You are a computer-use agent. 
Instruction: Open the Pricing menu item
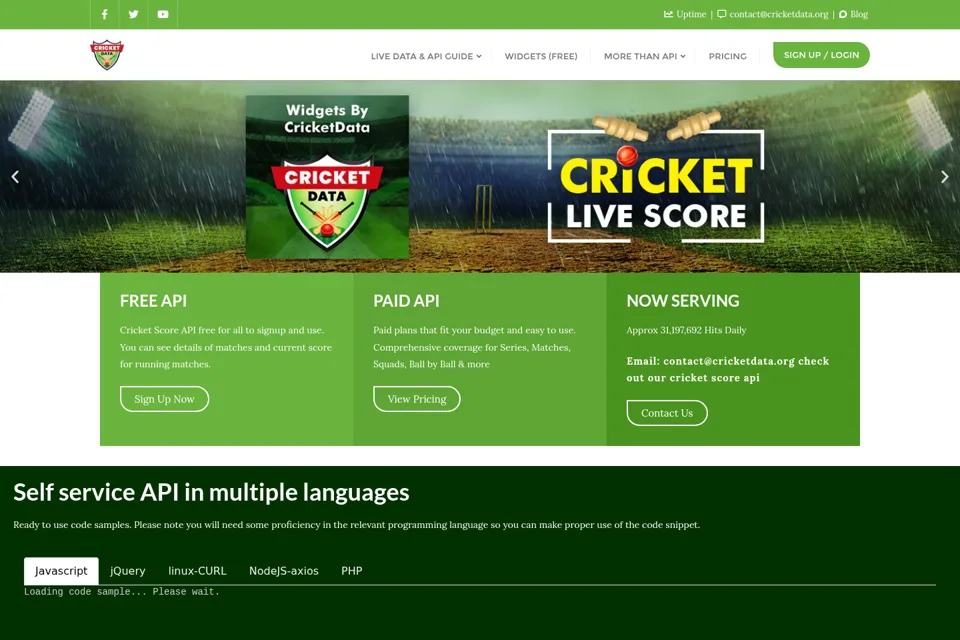727,56
